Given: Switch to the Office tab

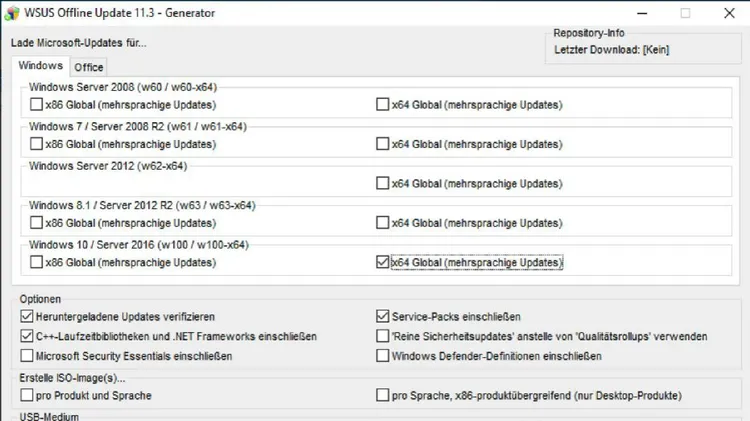Looking at the screenshot, I should (x=88, y=67).
